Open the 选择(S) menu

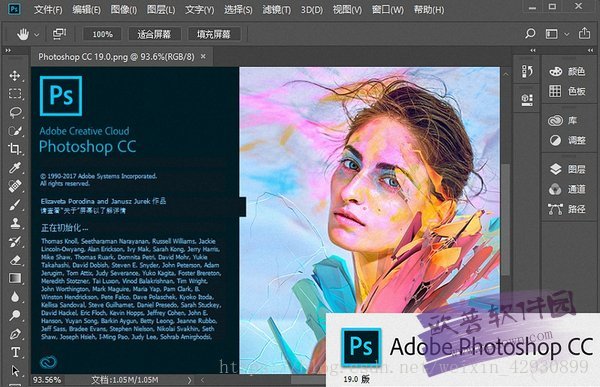click(238, 10)
